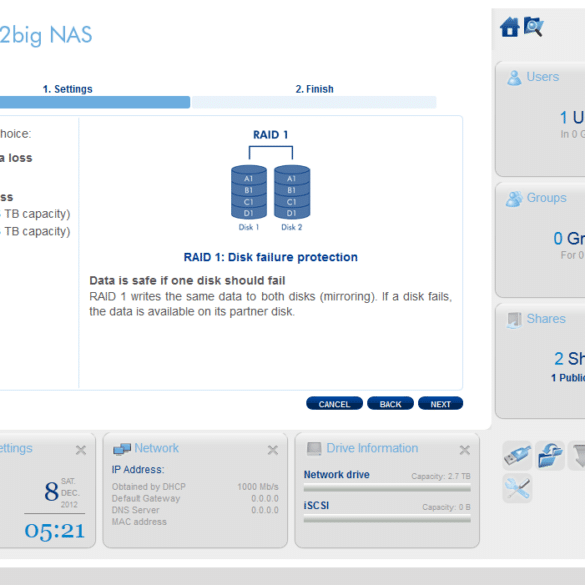Click the 'IP Address:' label
Viewport: 585px width, 585px height.
point(138,470)
